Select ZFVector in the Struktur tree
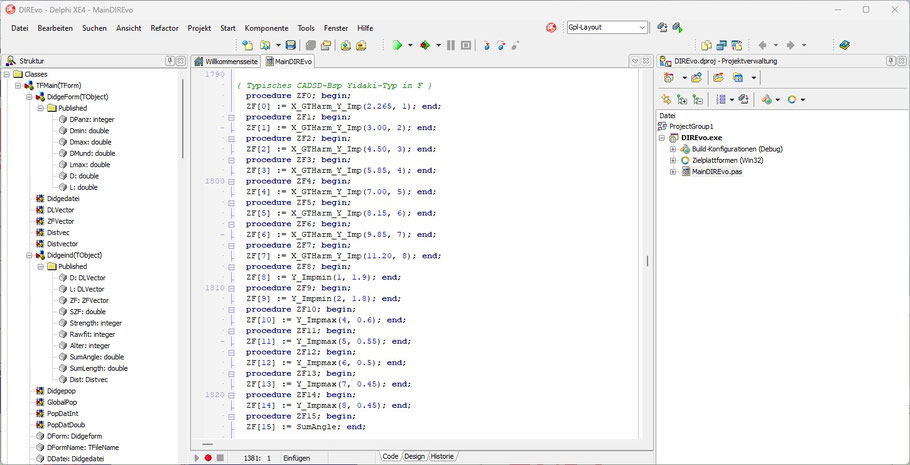This screenshot has width=910, height=465. [61, 221]
